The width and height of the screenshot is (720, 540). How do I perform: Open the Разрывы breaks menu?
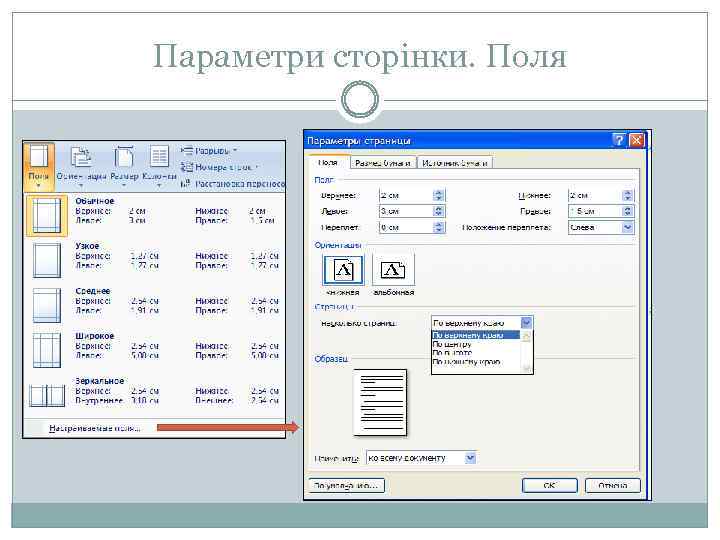[x=209, y=151]
